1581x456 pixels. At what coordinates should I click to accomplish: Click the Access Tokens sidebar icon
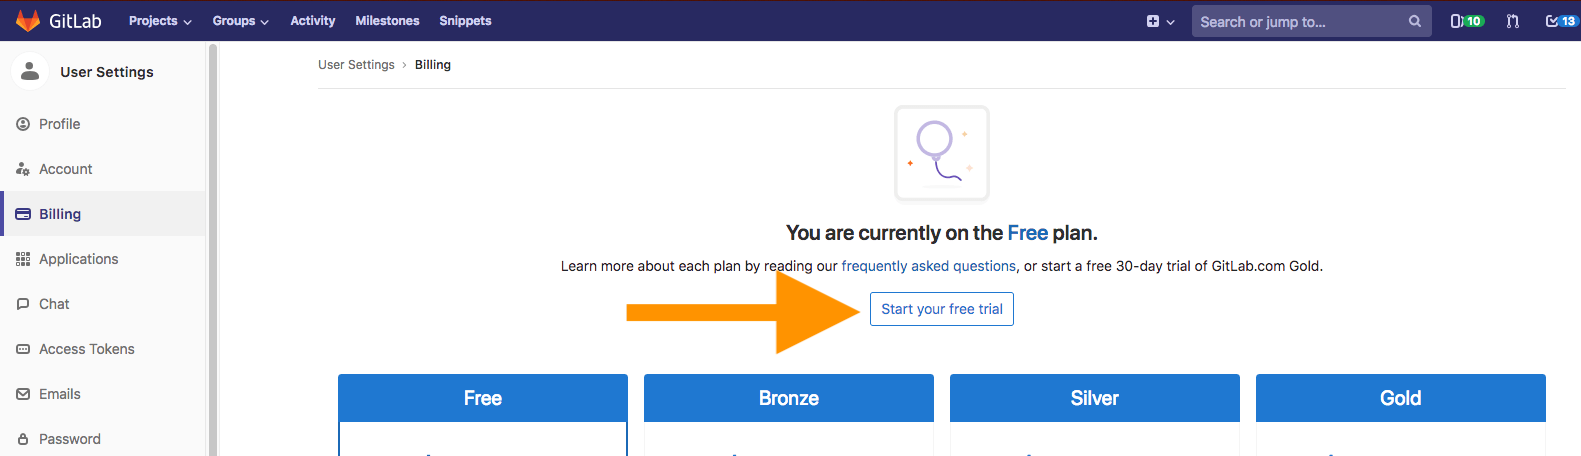(x=23, y=349)
